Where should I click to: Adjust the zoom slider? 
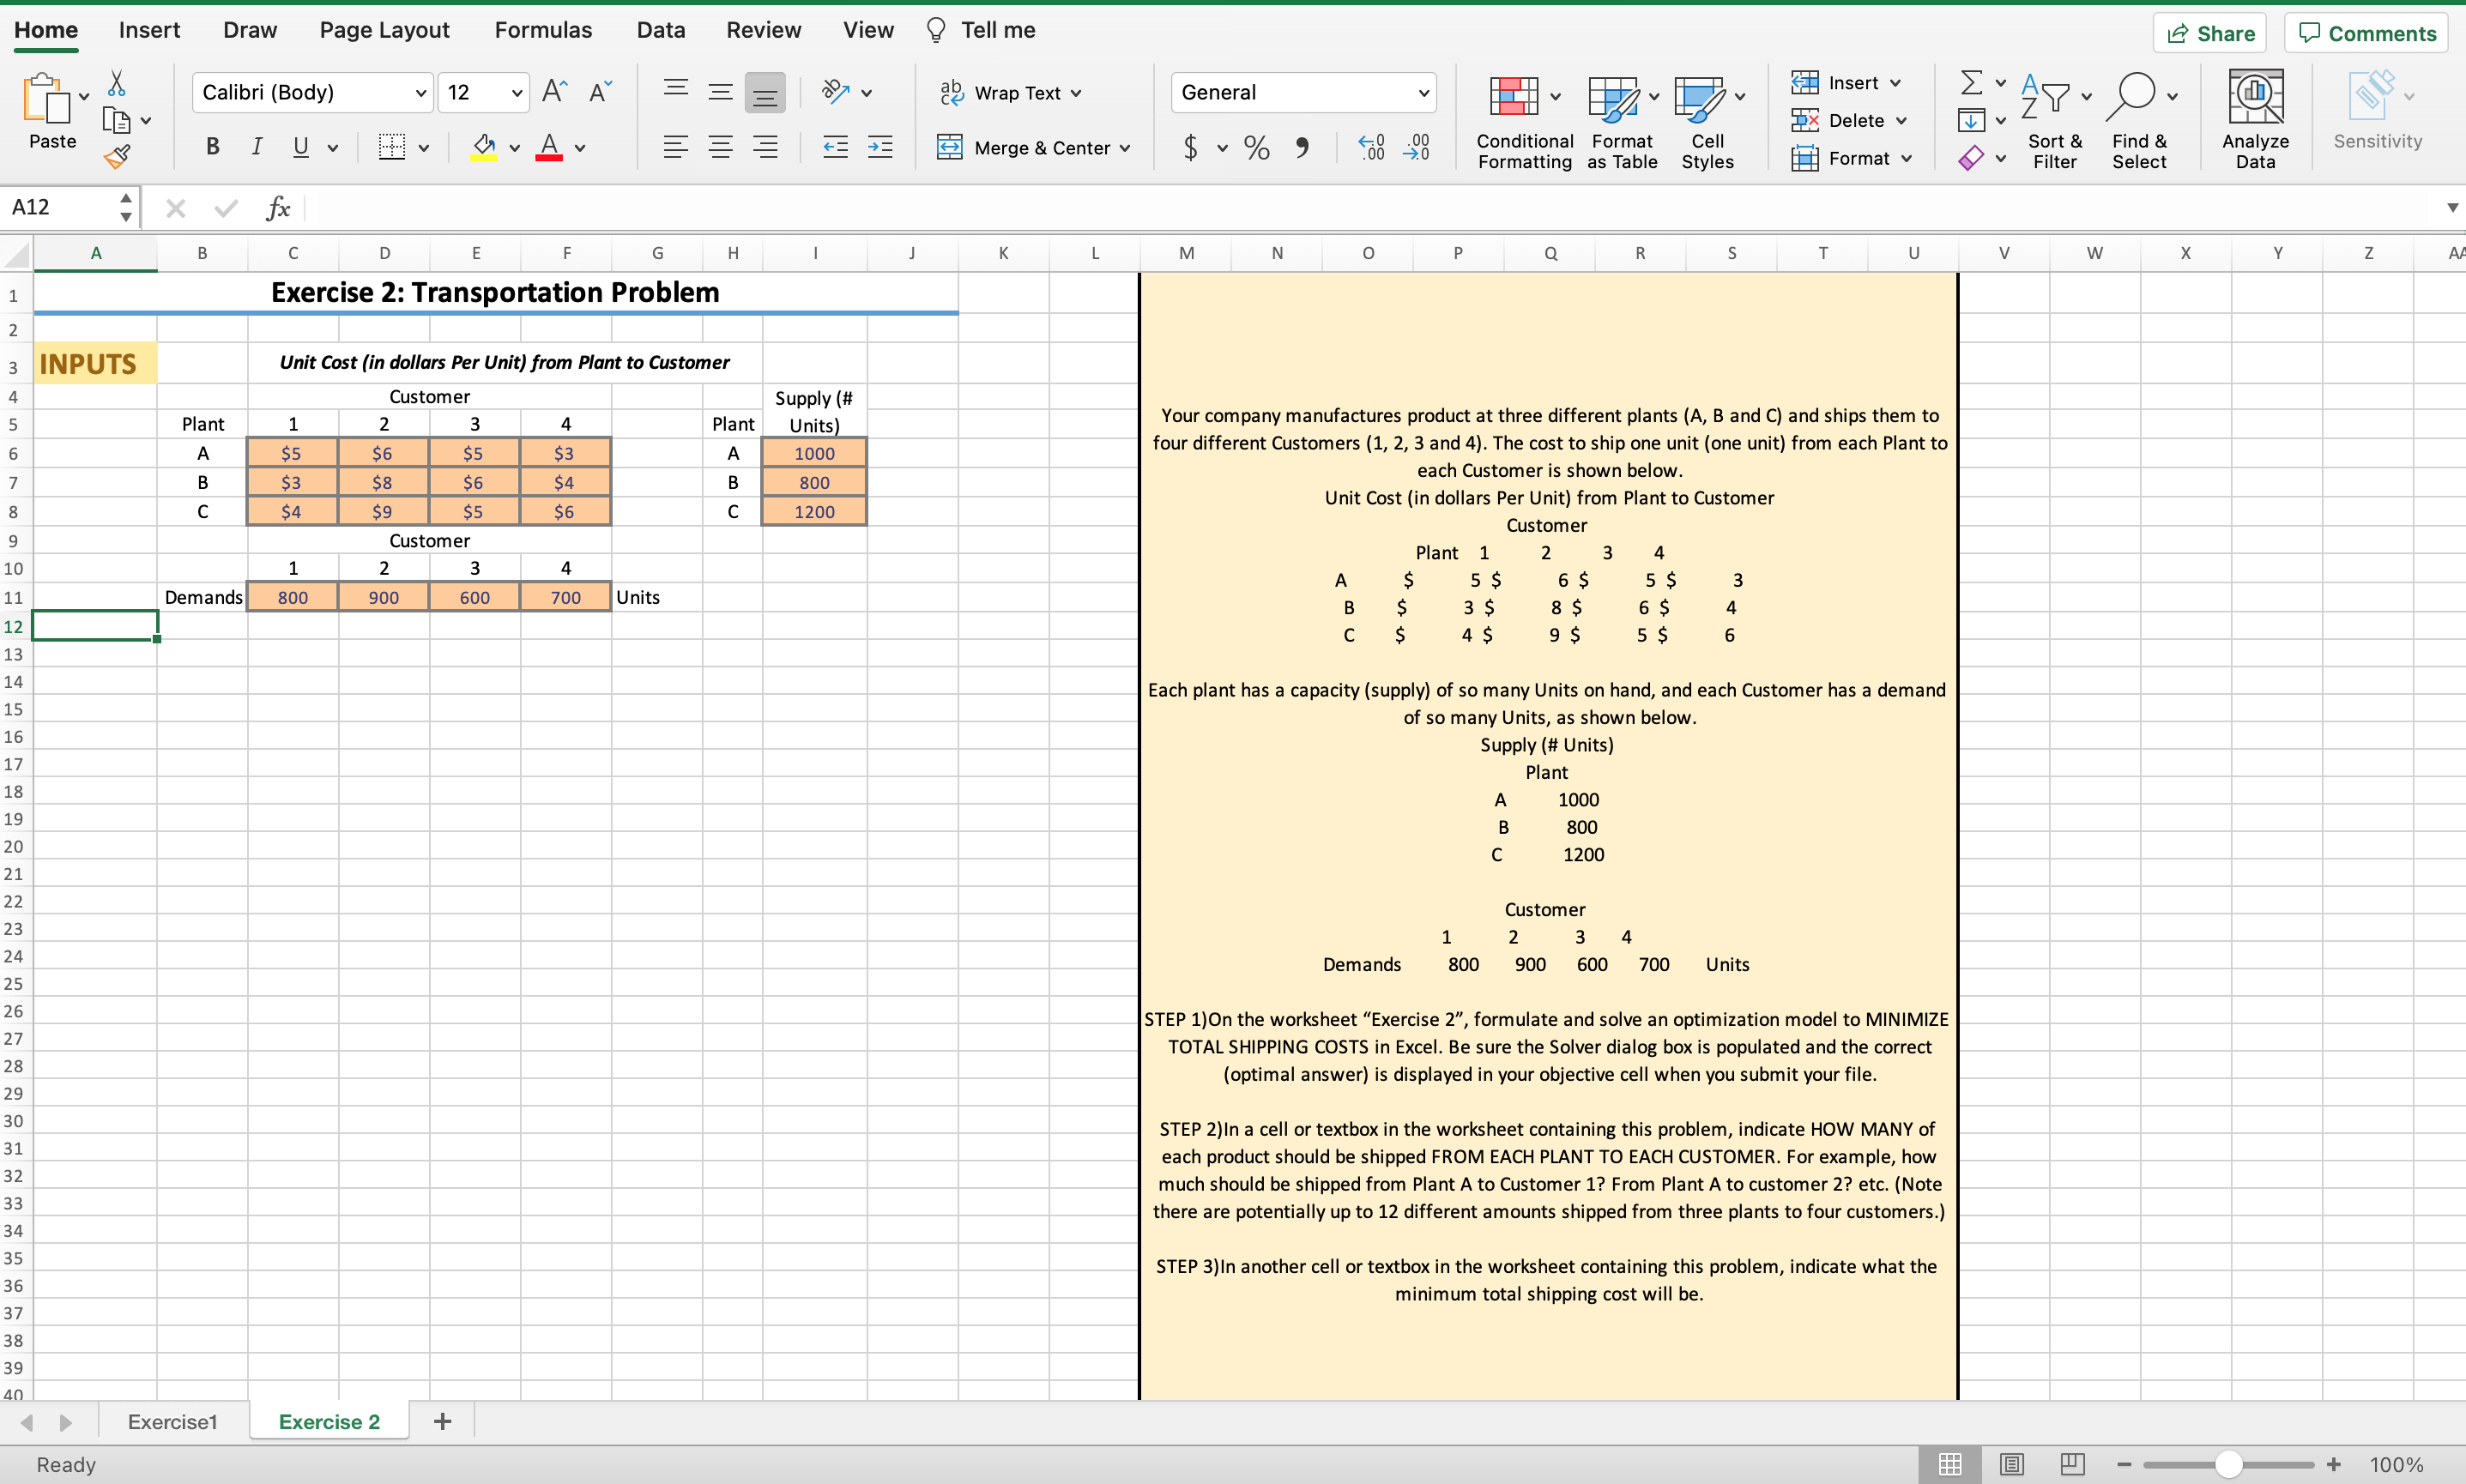click(2228, 1463)
